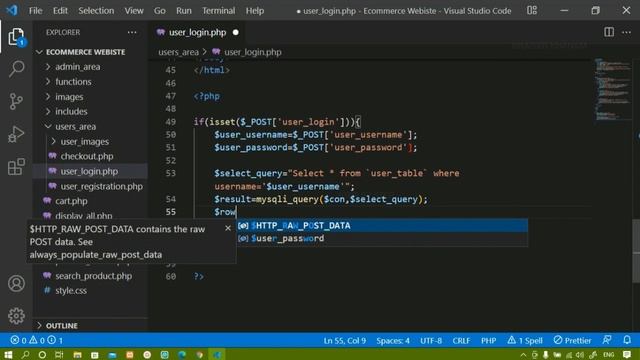Click the unsaved dot on user_login.php tab

click(x=236, y=32)
